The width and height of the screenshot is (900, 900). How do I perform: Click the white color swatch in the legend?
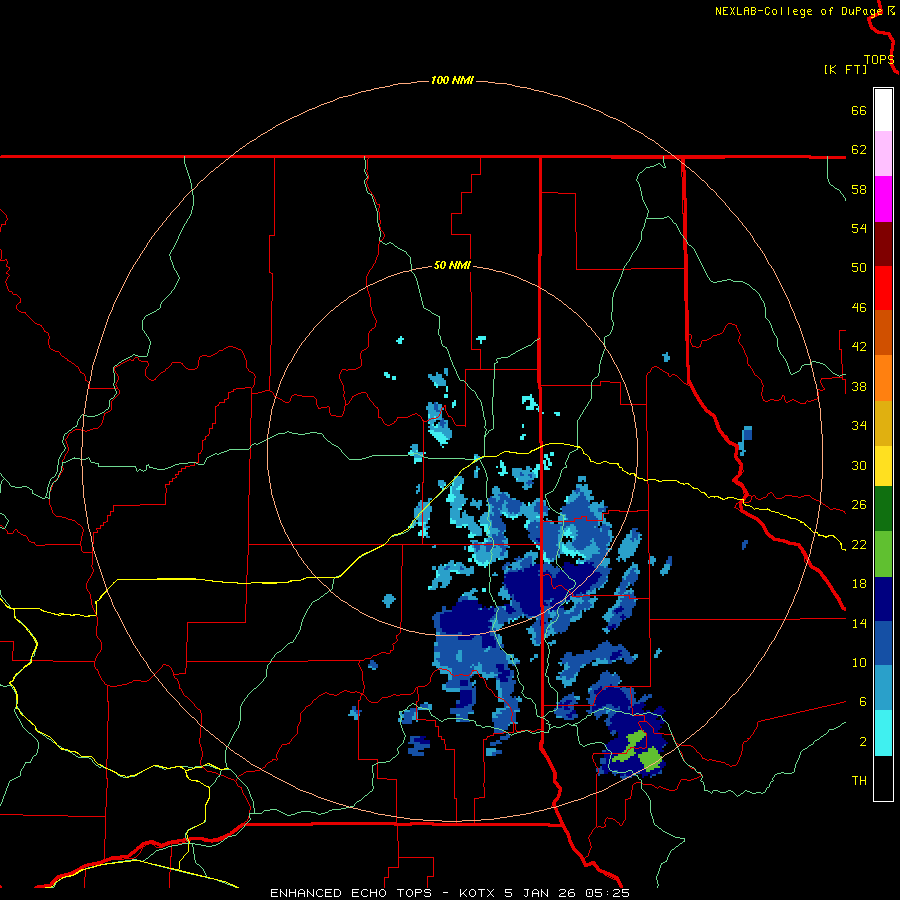pyautogui.click(x=883, y=110)
